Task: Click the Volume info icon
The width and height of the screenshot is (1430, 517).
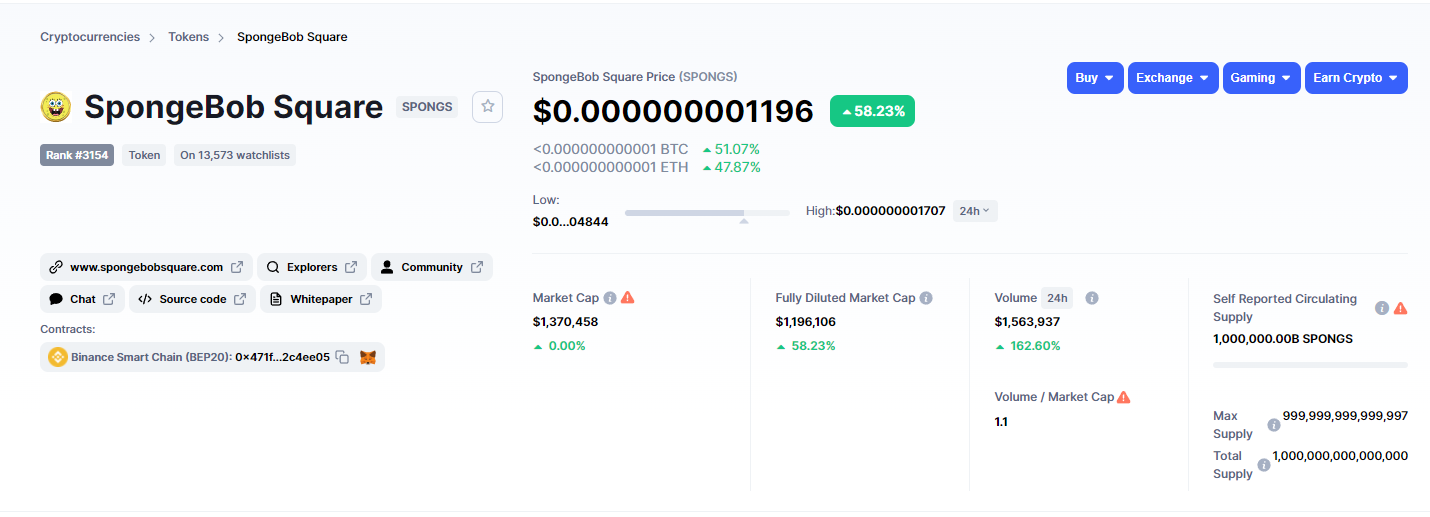Action: 1092,298
